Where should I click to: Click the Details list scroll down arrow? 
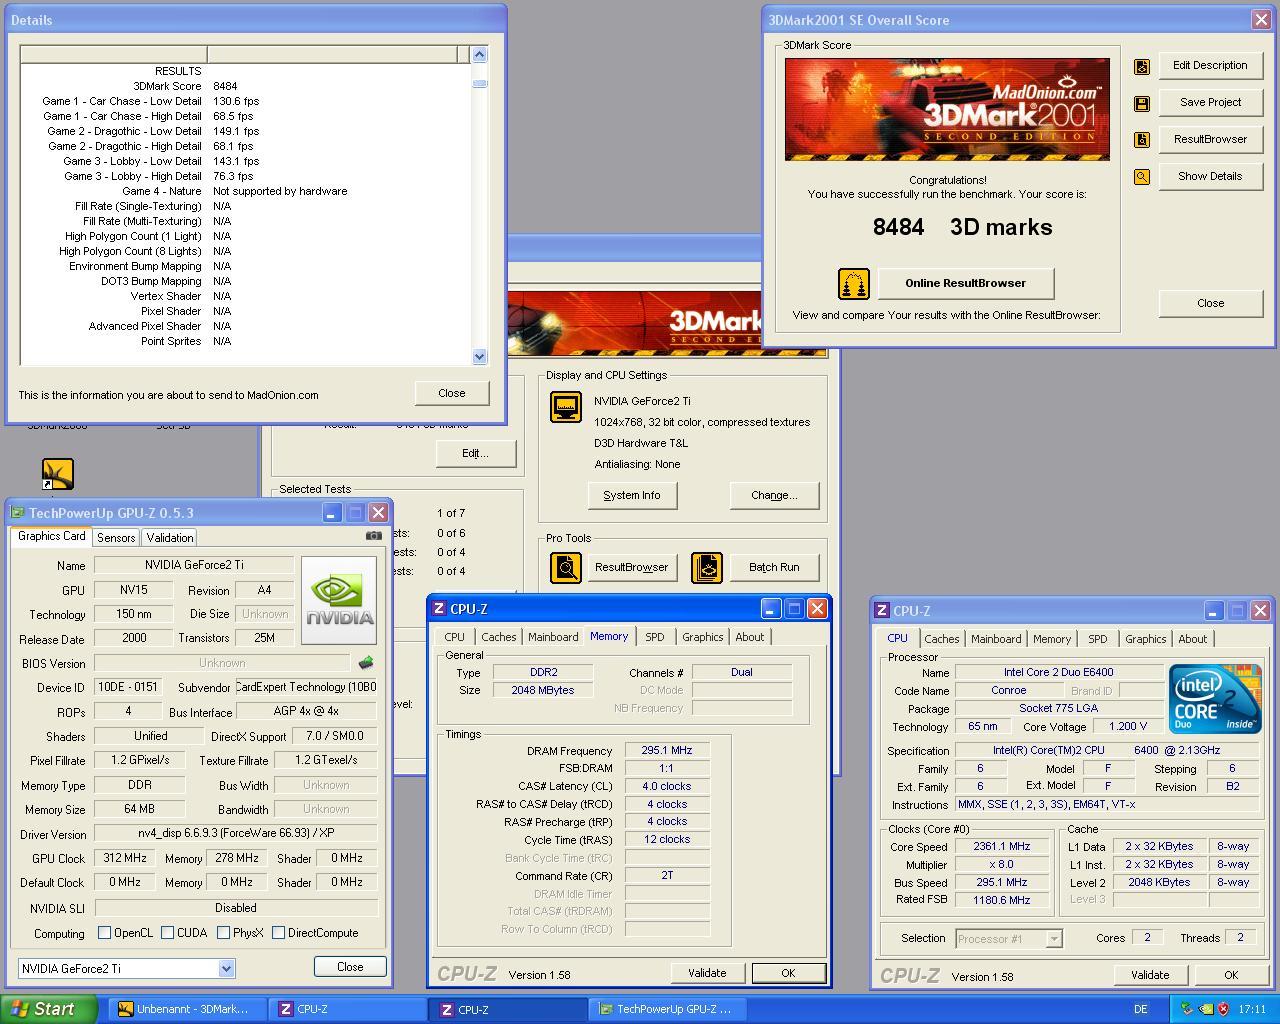pyautogui.click(x=479, y=356)
